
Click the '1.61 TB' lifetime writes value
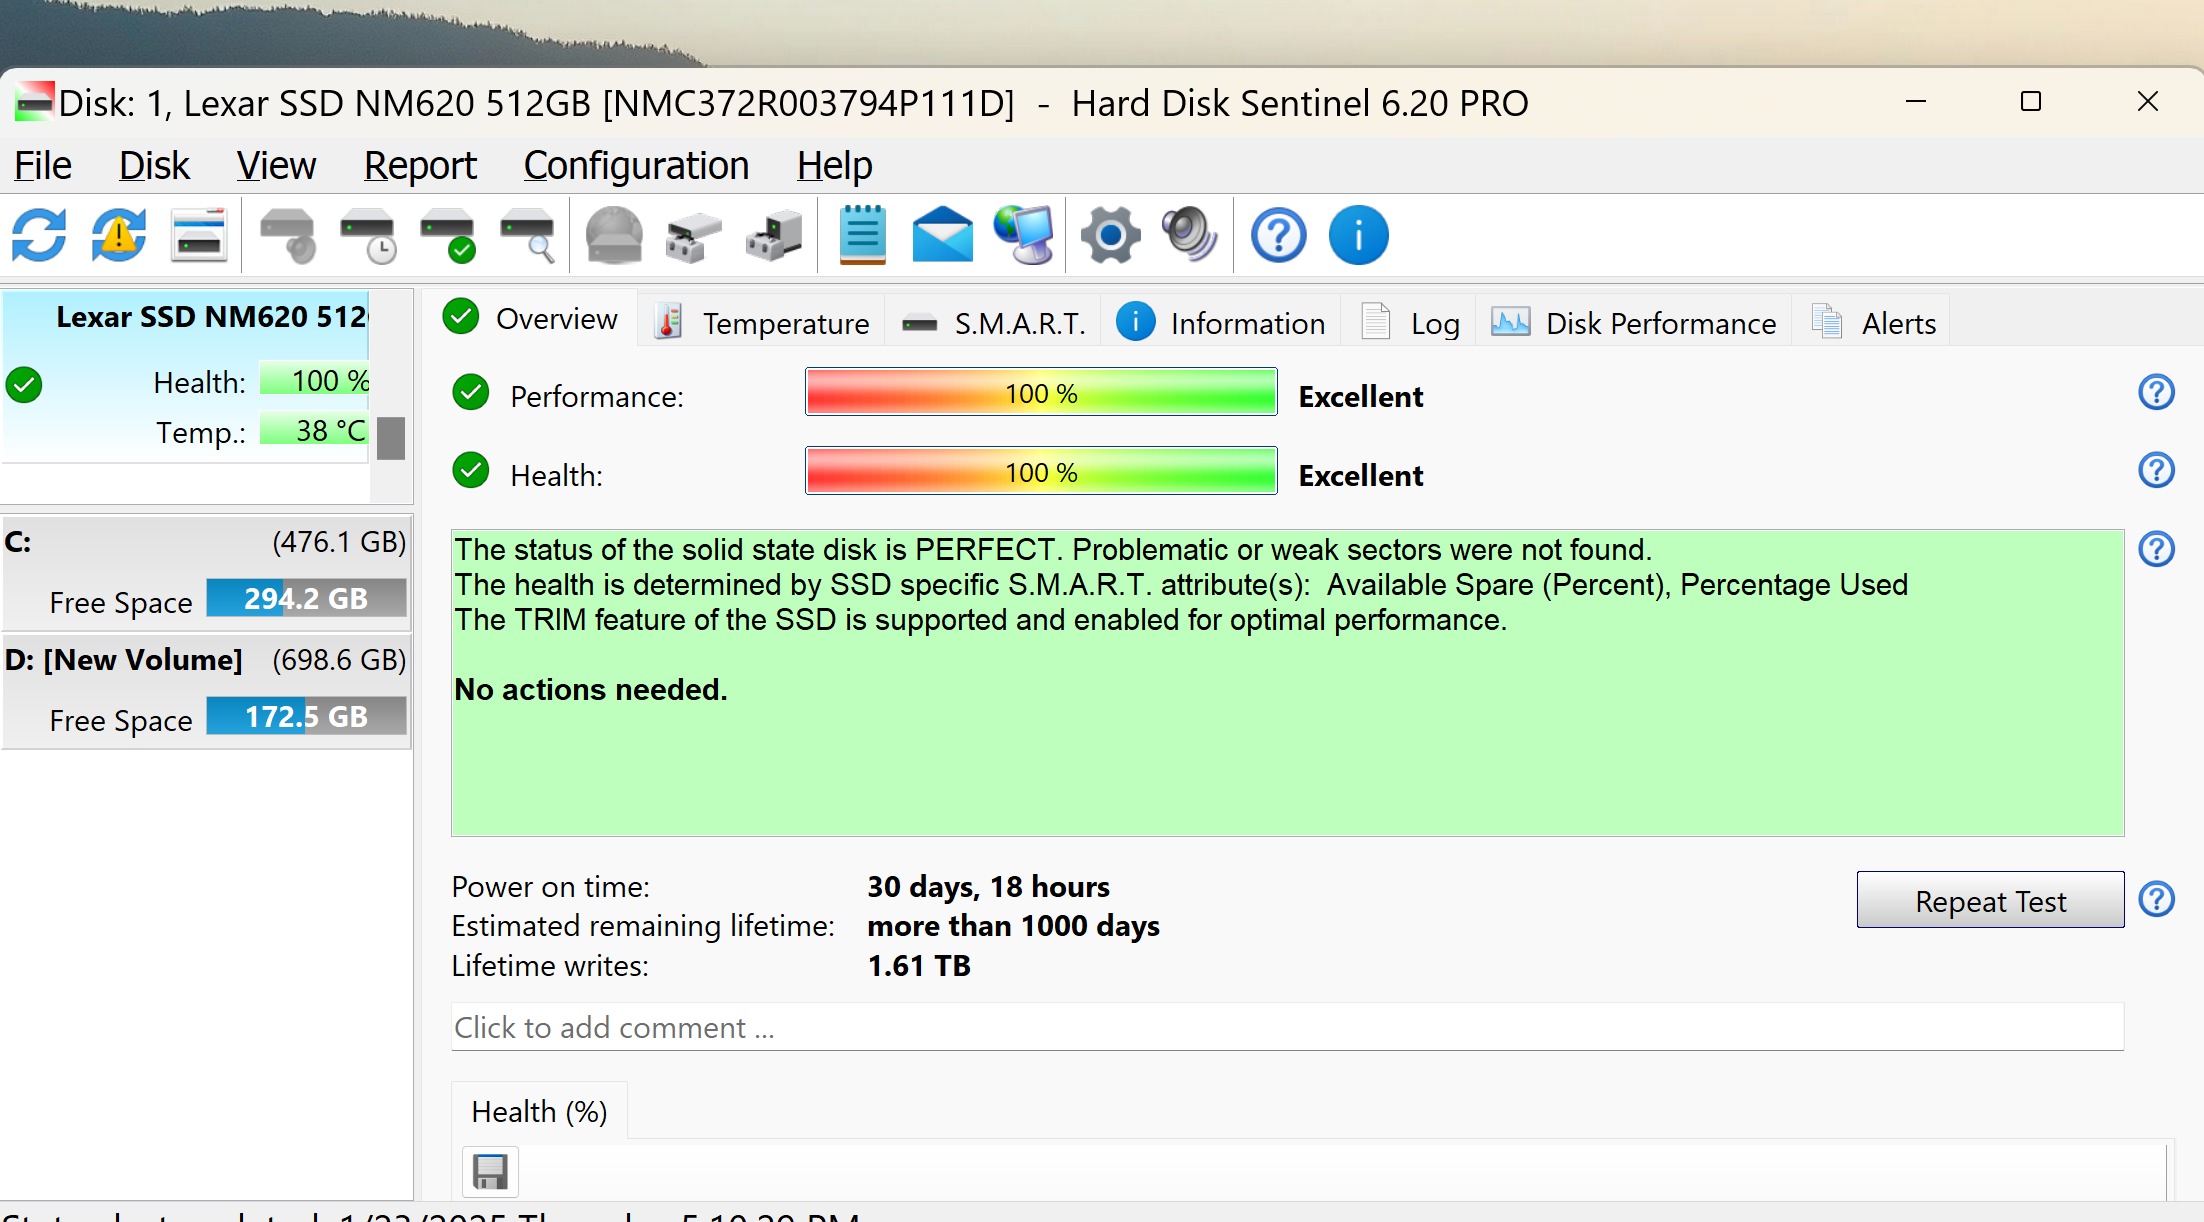[918, 965]
